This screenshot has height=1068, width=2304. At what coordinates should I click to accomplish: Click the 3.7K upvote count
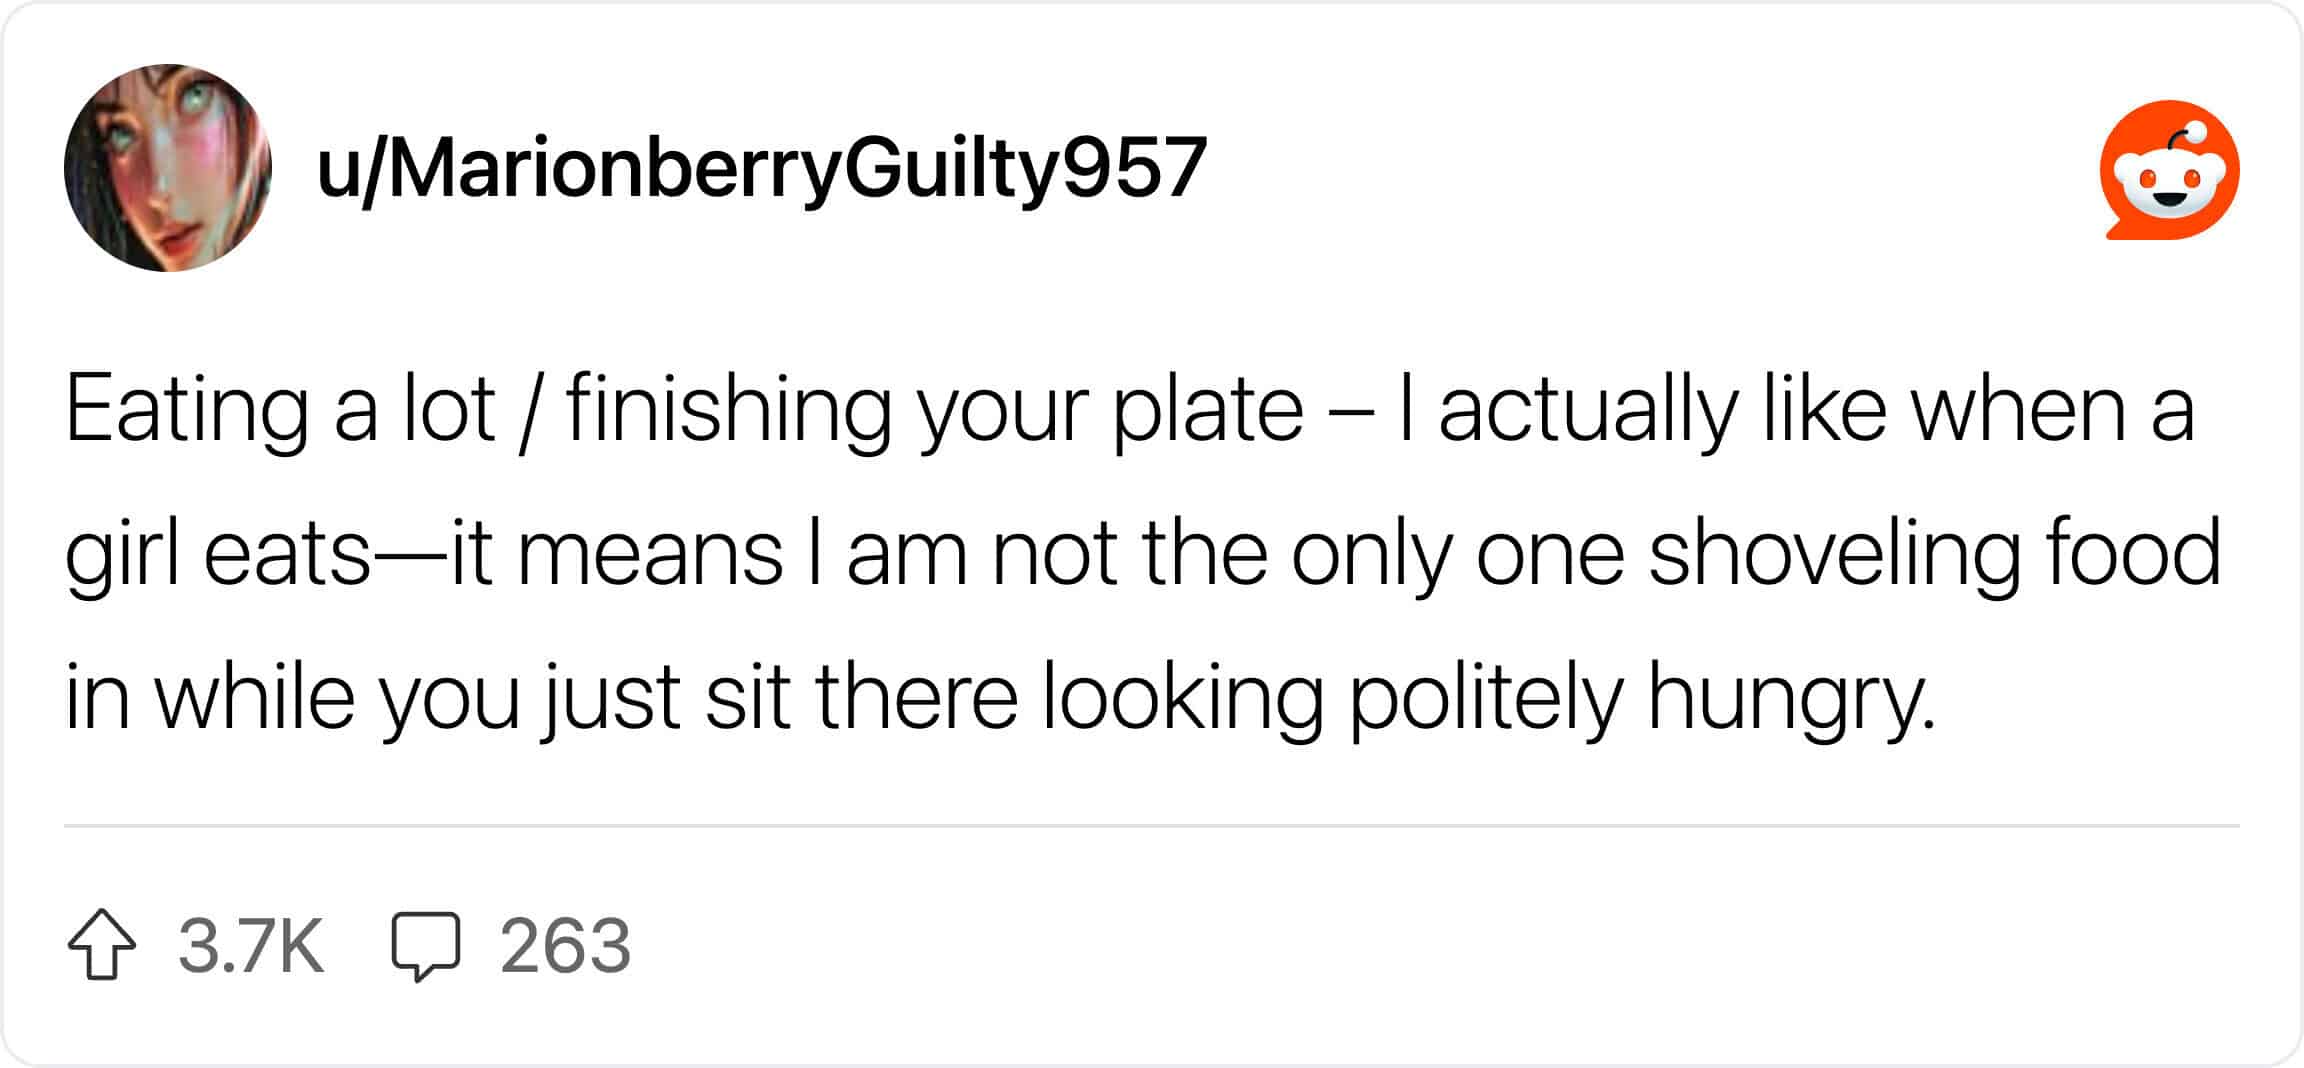click(251, 945)
